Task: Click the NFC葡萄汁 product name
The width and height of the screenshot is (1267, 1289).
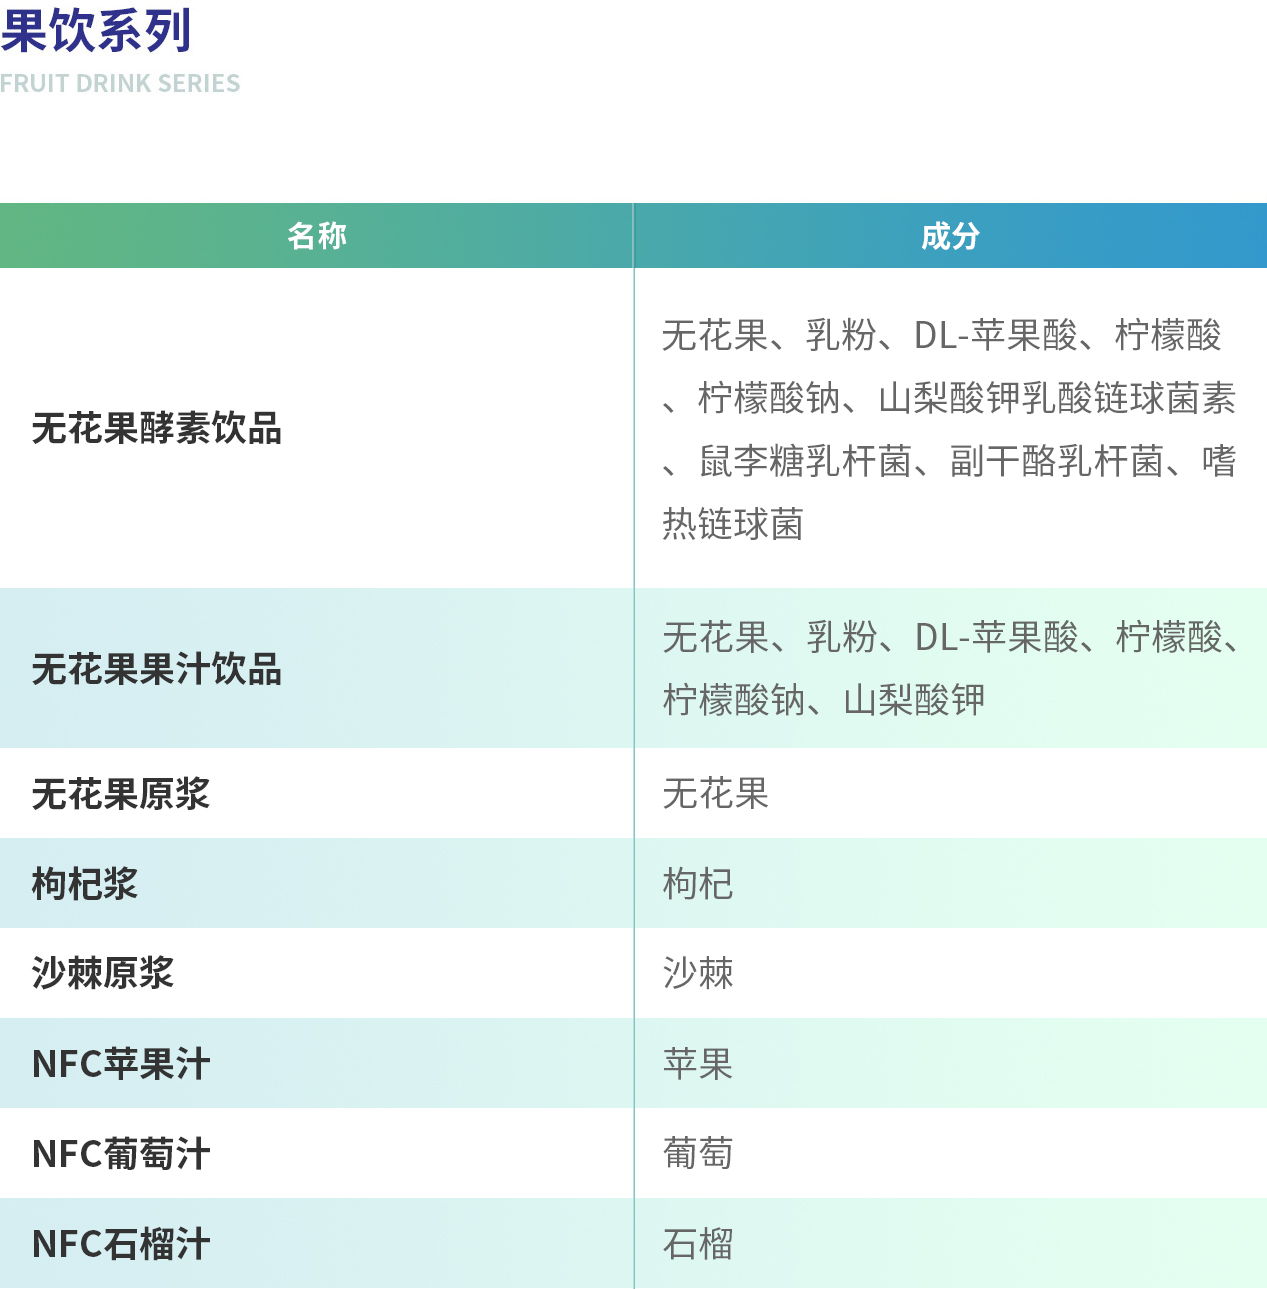Action: point(121,1154)
